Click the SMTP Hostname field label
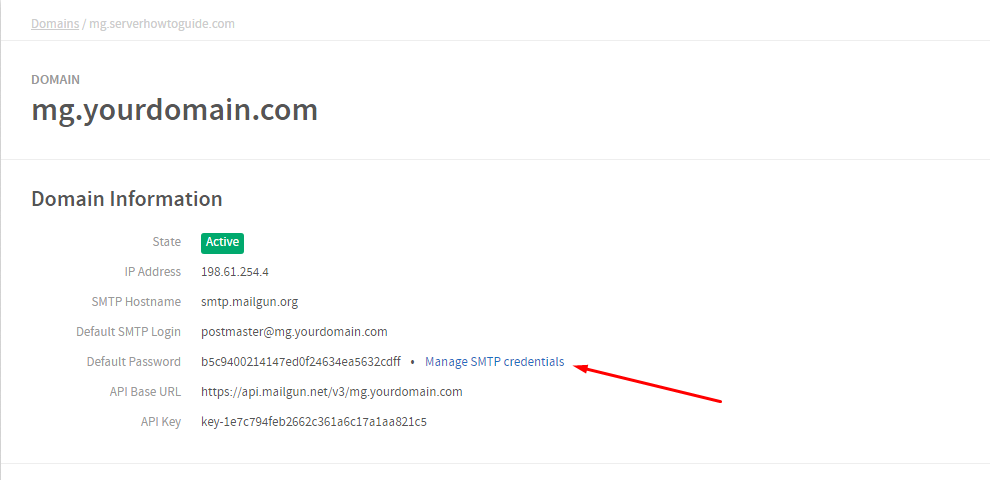 click(x=136, y=302)
